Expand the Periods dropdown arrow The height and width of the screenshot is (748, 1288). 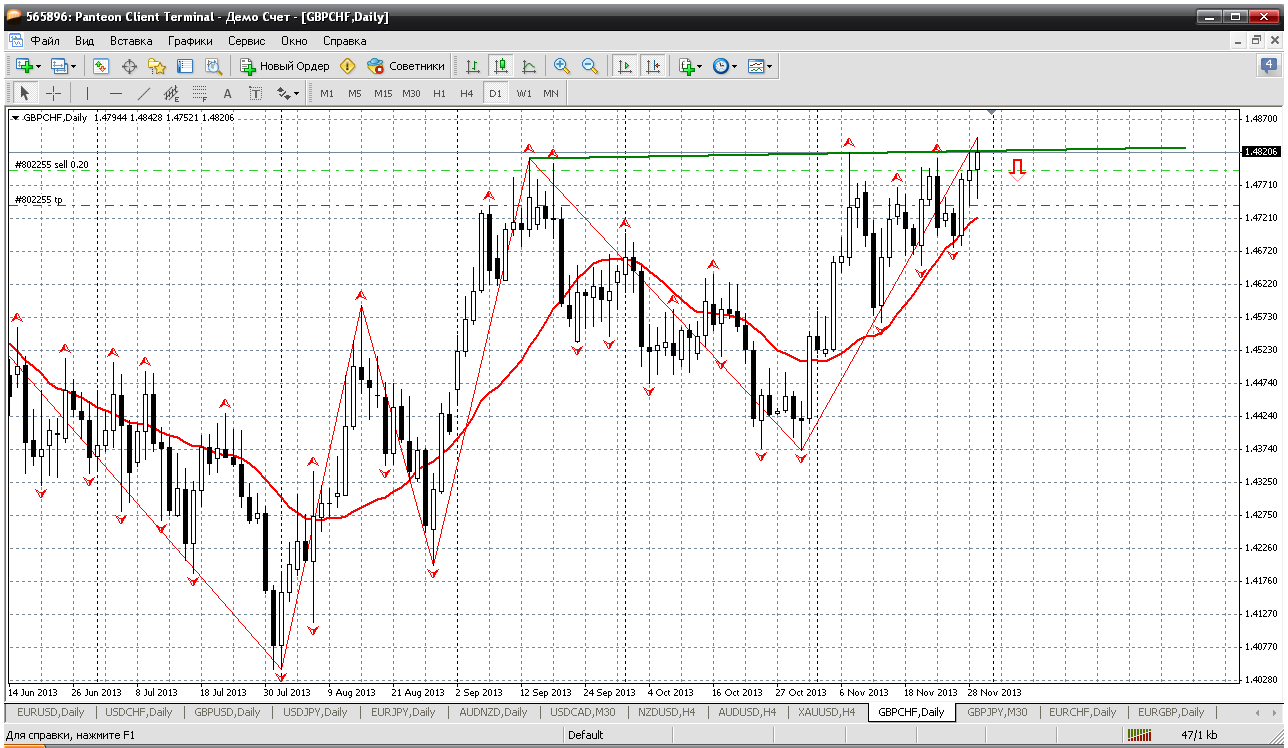[735, 66]
